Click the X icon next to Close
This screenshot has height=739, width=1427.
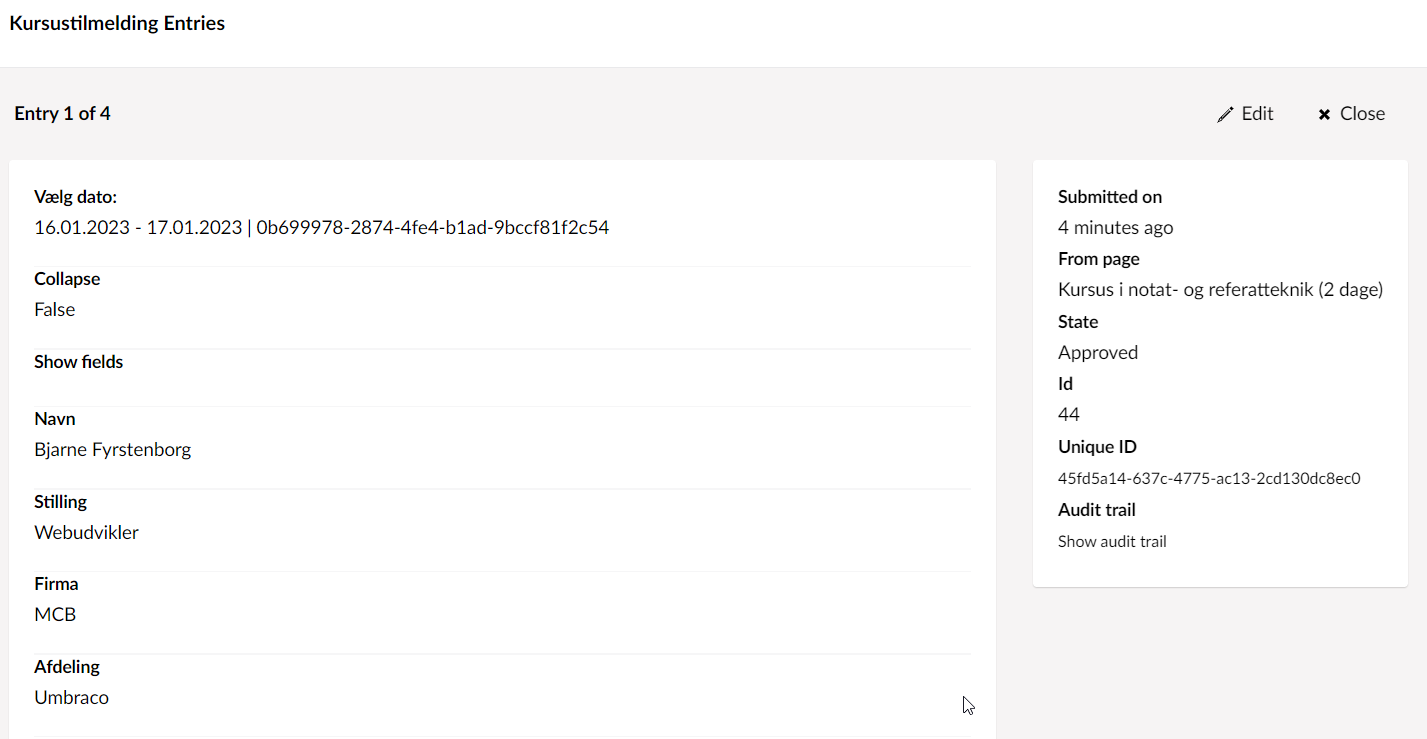pos(1324,113)
